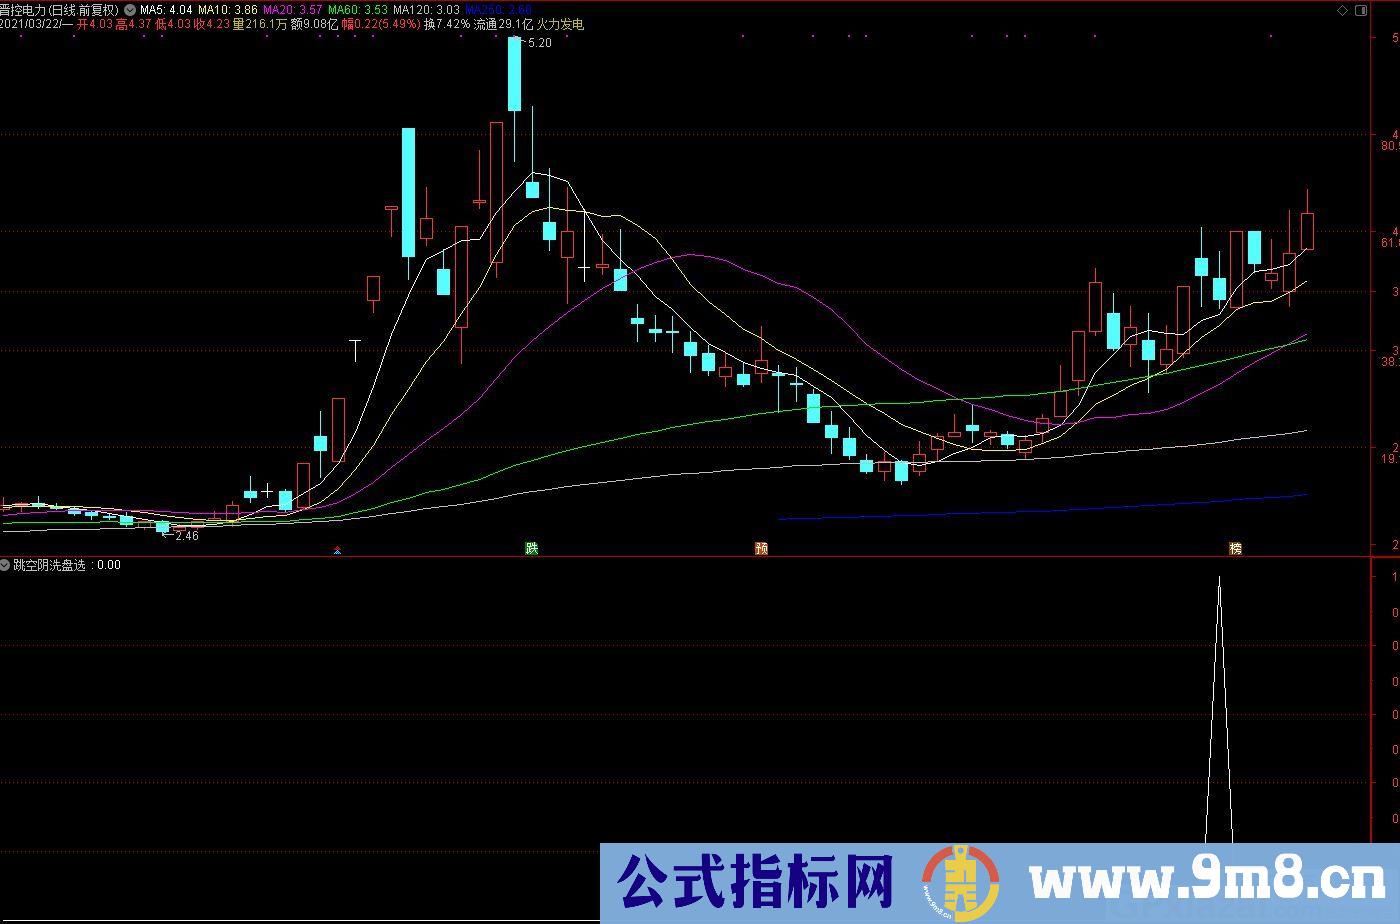Select the MA10: 3.86 label

point(227,10)
